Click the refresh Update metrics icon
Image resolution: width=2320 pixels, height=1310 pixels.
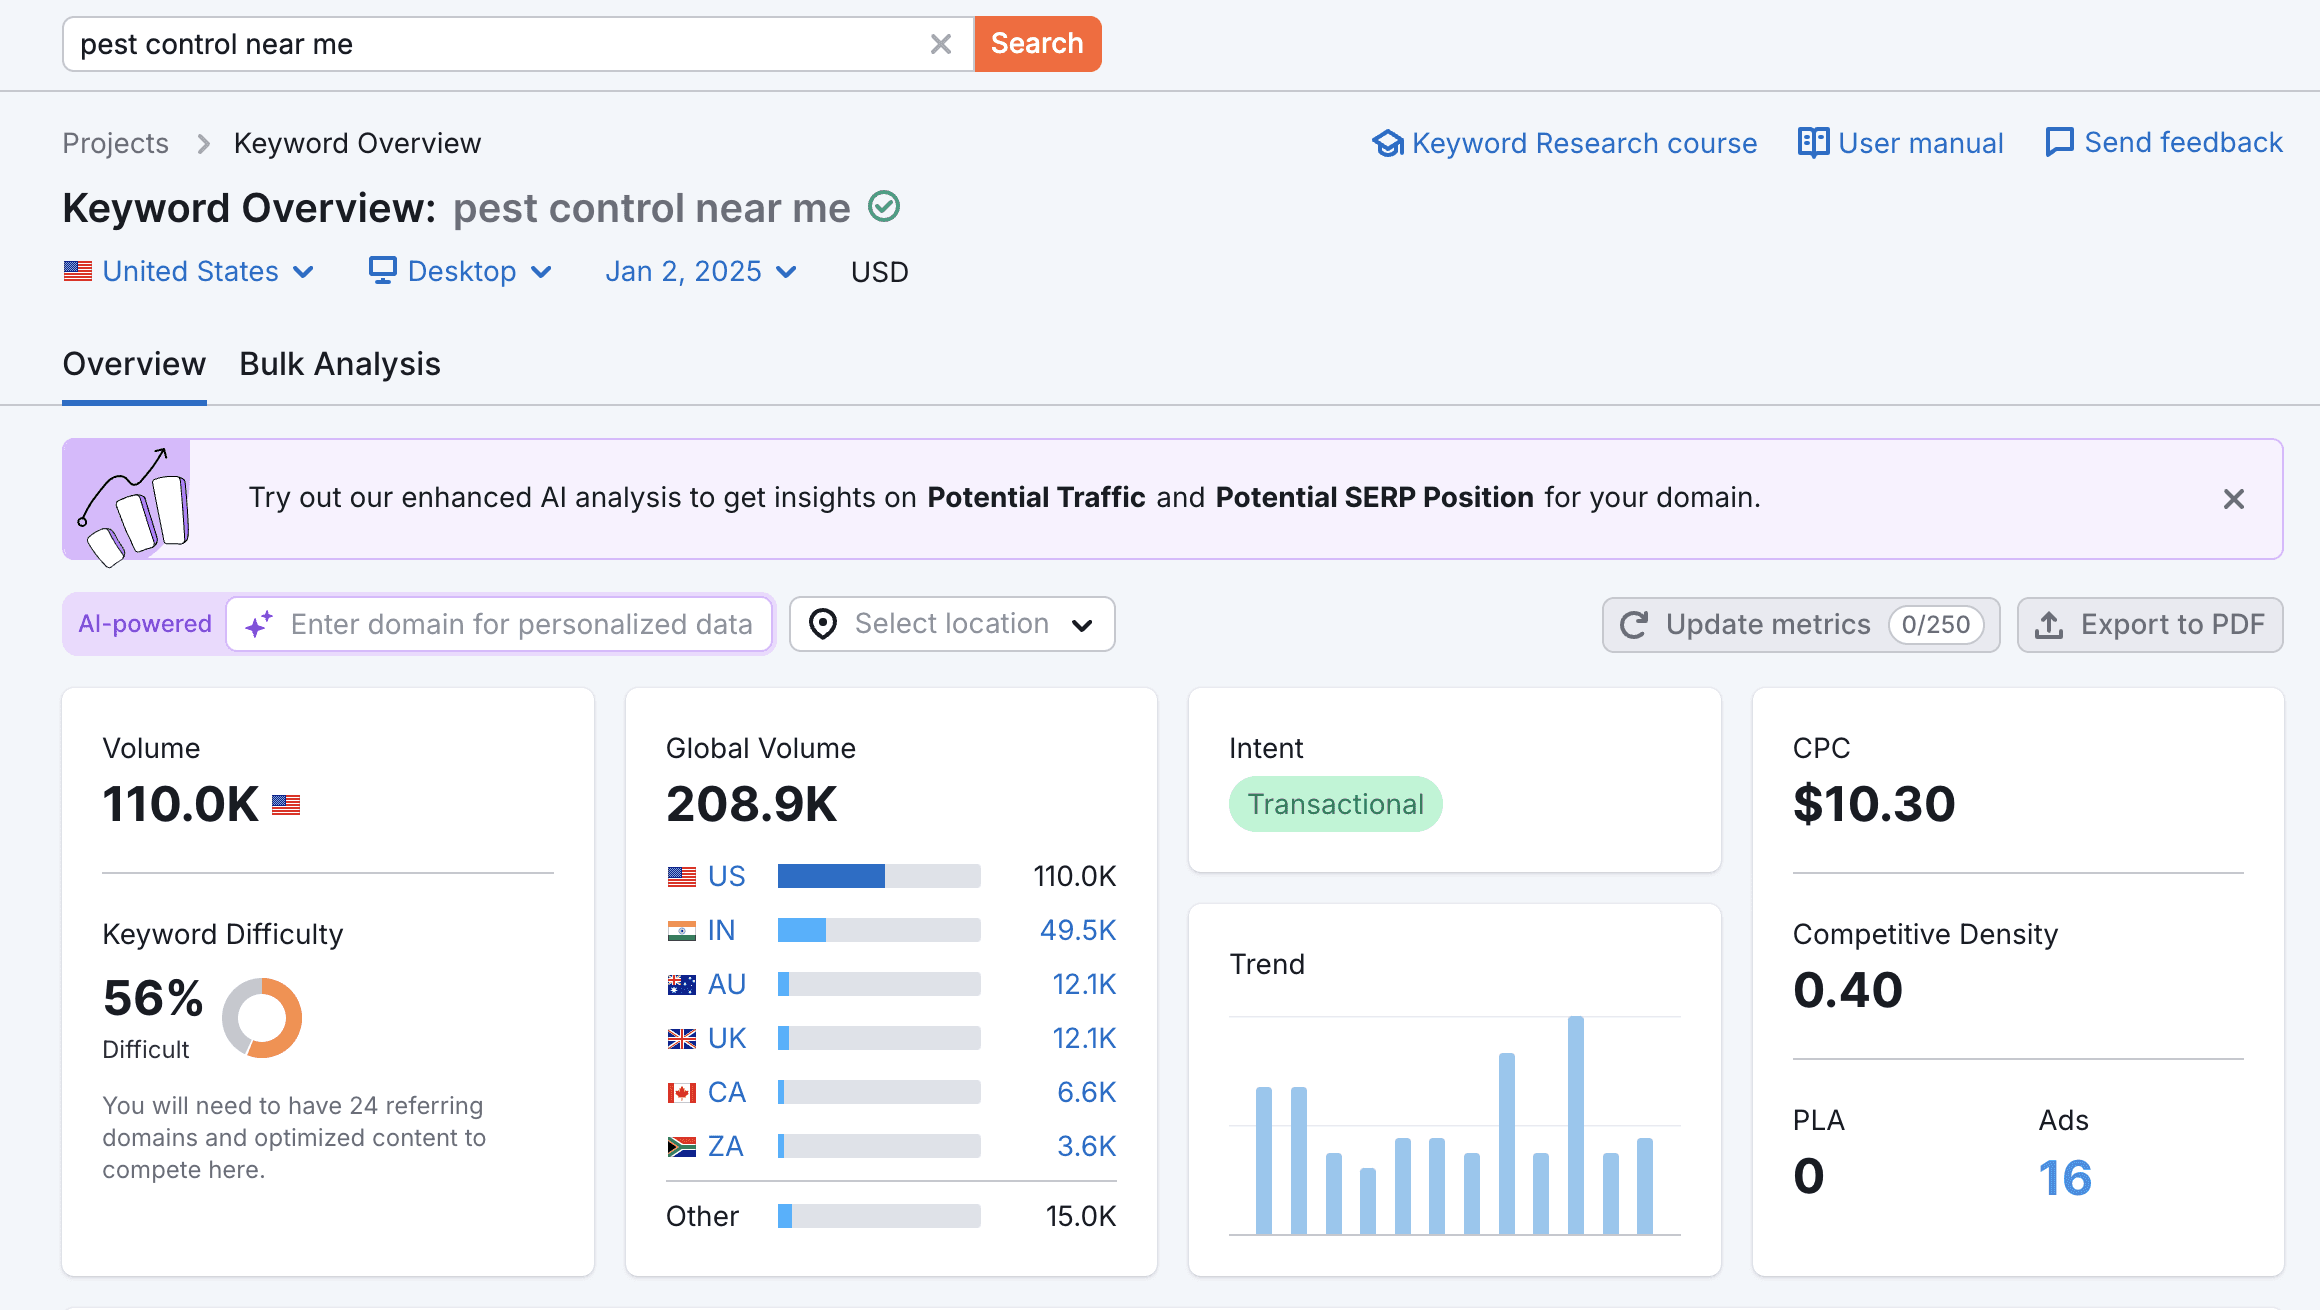[1635, 623]
